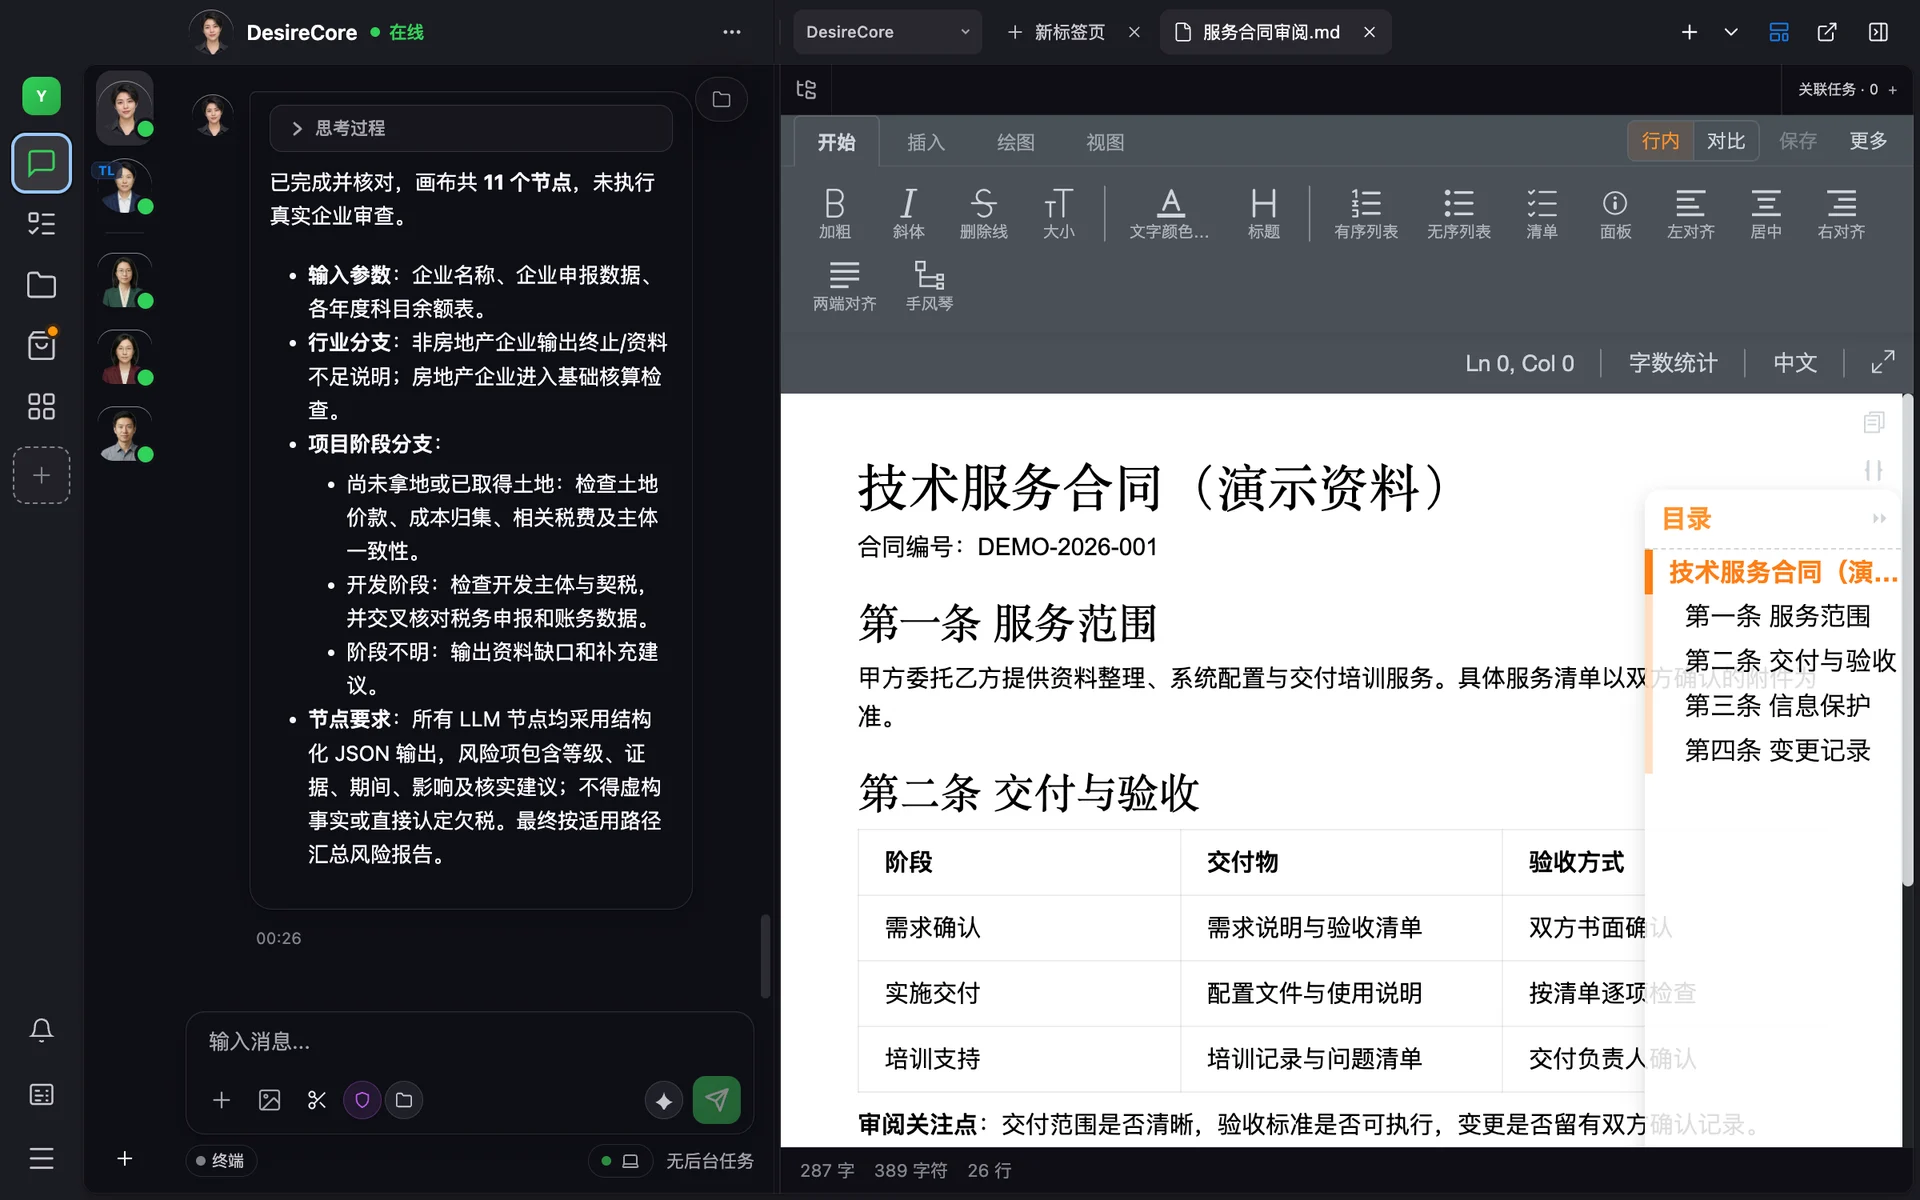Collapse the 目录 outline panel
This screenshot has height=1200, width=1920.
click(x=1879, y=518)
